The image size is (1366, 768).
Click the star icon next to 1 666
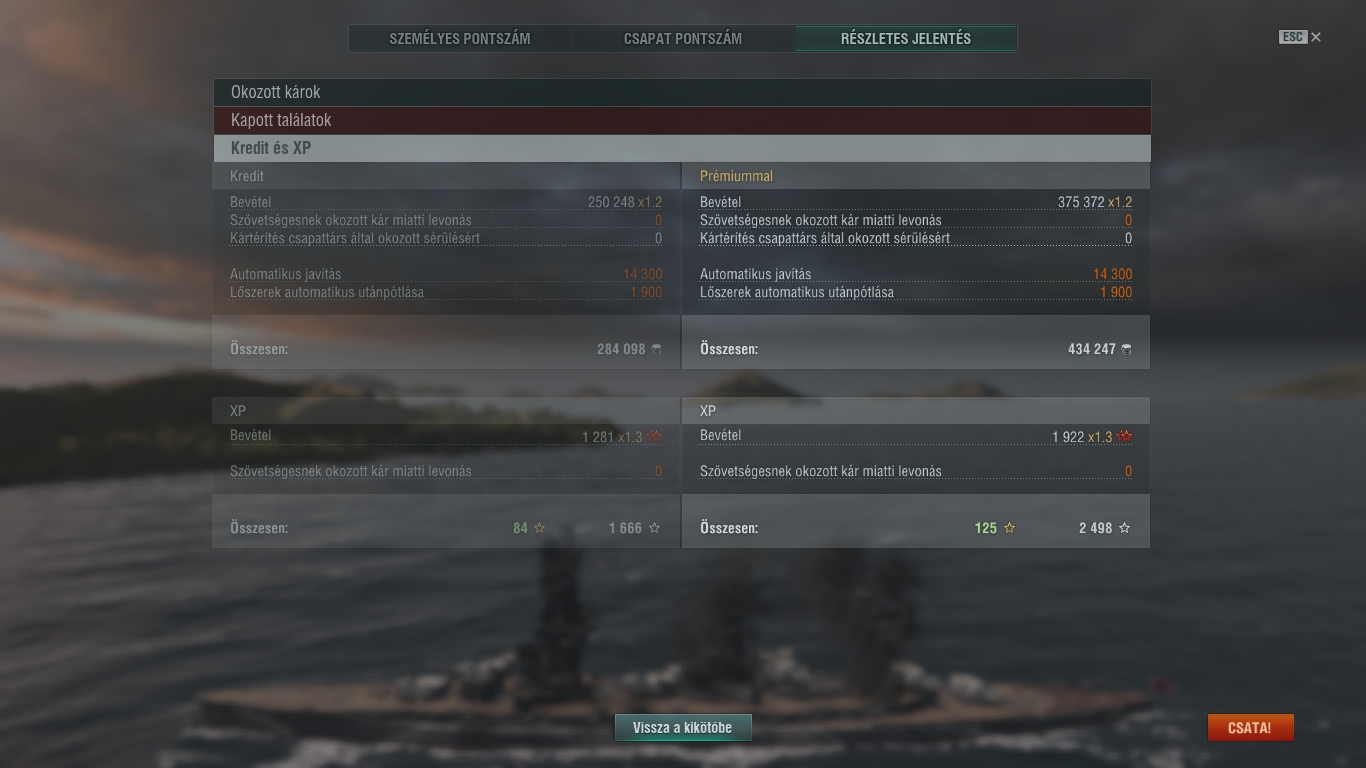pos(654,528)
